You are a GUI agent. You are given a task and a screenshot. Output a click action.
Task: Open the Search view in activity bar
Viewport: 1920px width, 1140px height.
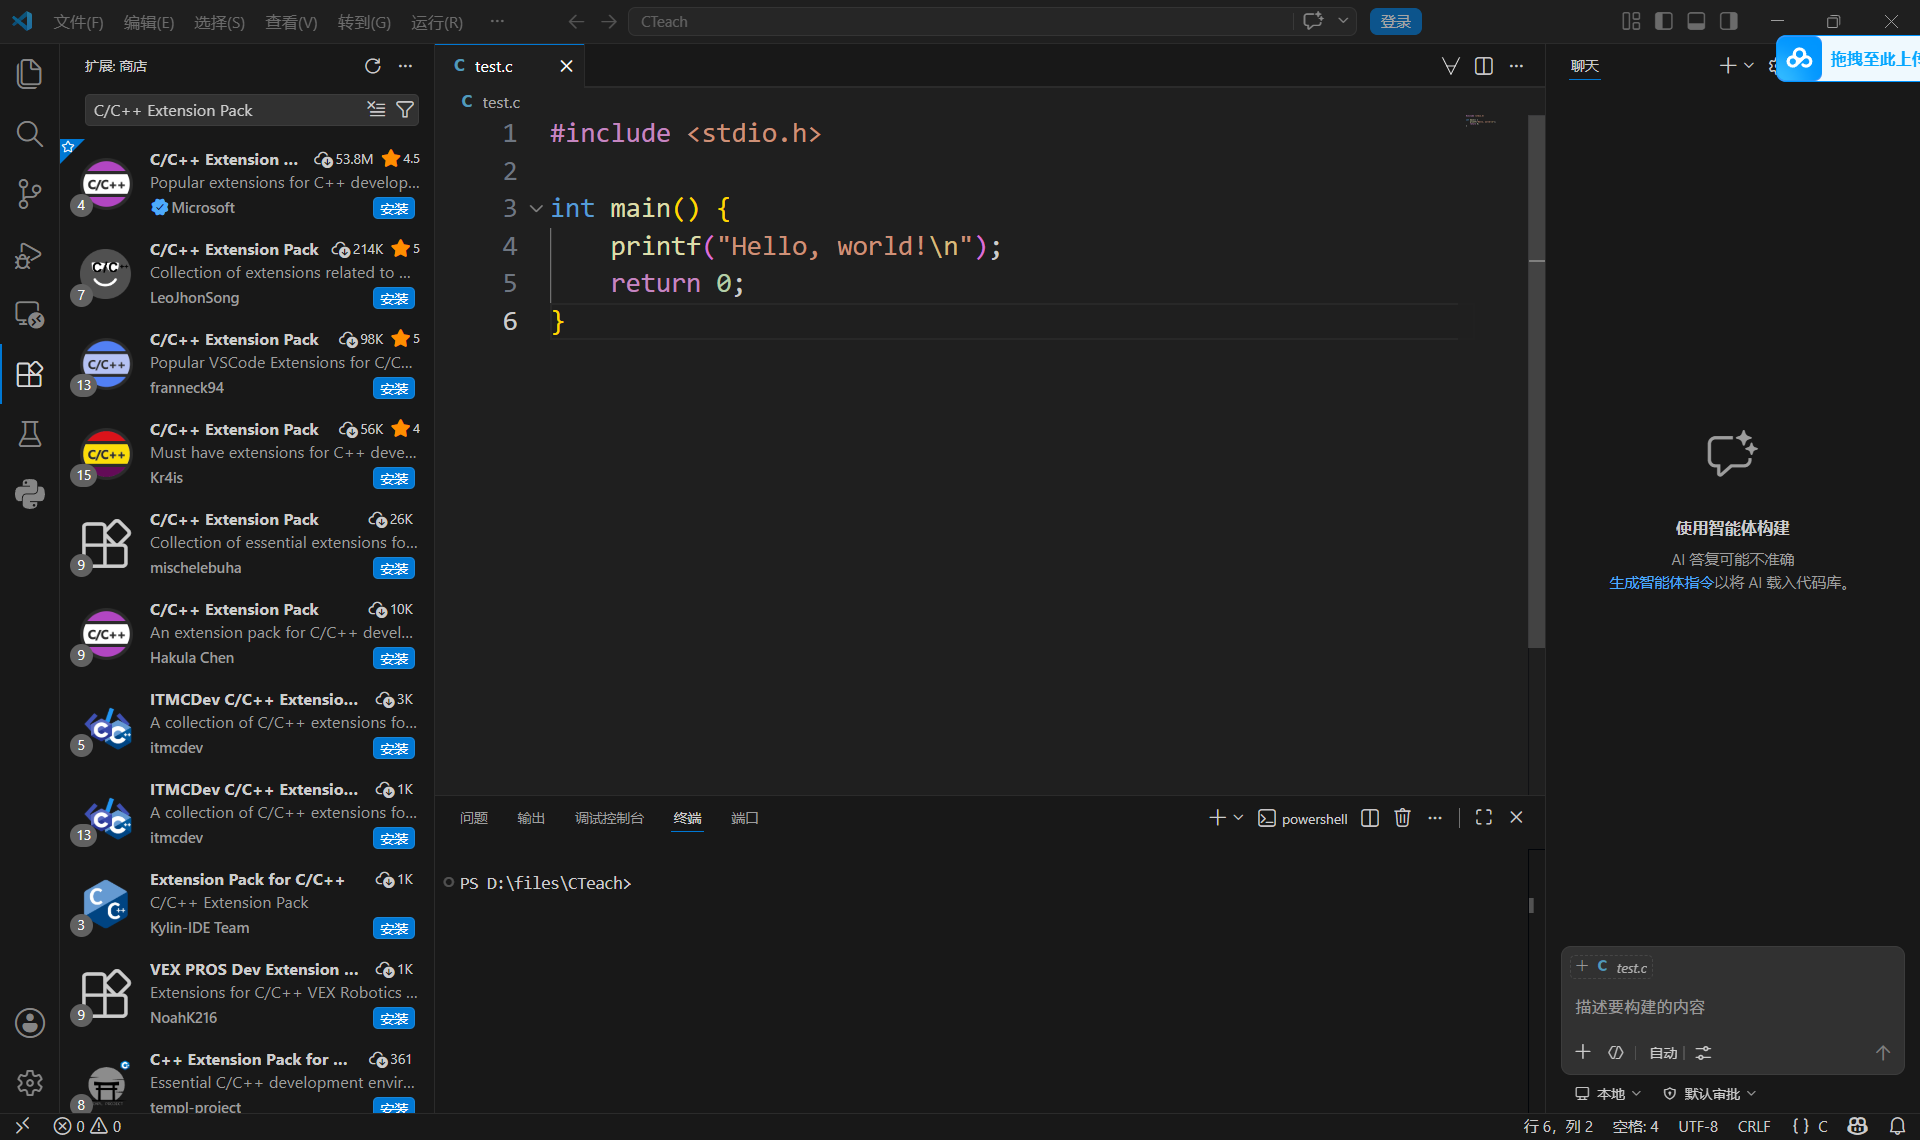pyautogui.click(x=29, y=133)
